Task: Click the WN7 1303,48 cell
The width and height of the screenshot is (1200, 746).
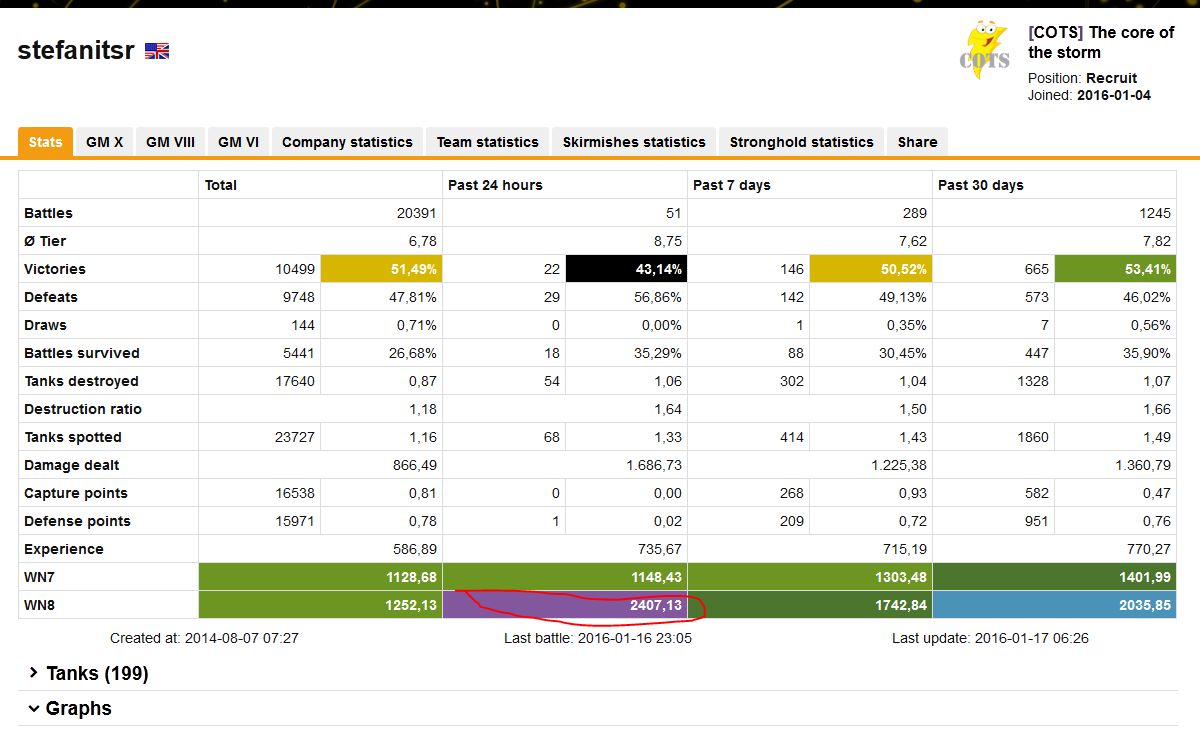Action: coord(810,577)
